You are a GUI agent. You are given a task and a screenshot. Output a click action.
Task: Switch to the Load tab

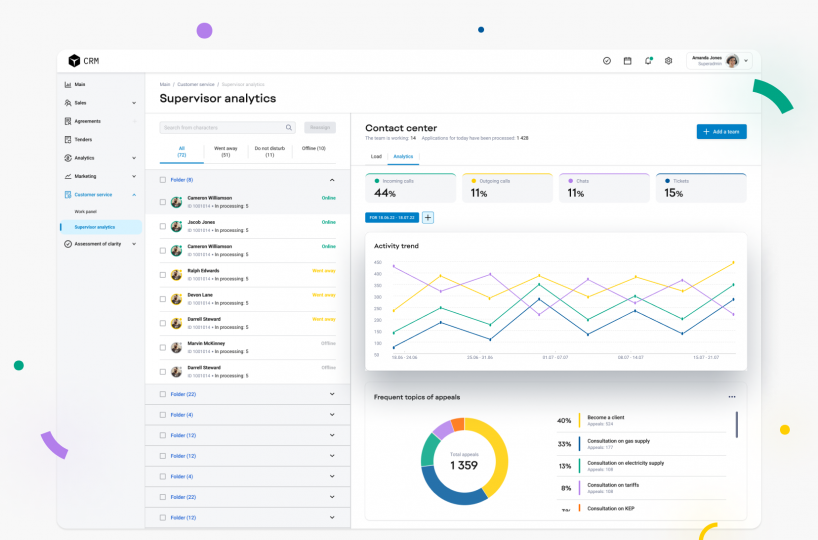click(x=376, y=157)
